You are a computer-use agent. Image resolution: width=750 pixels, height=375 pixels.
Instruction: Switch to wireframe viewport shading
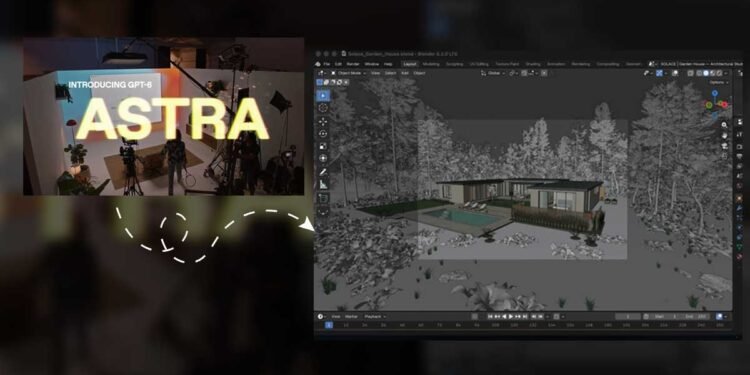699,73
